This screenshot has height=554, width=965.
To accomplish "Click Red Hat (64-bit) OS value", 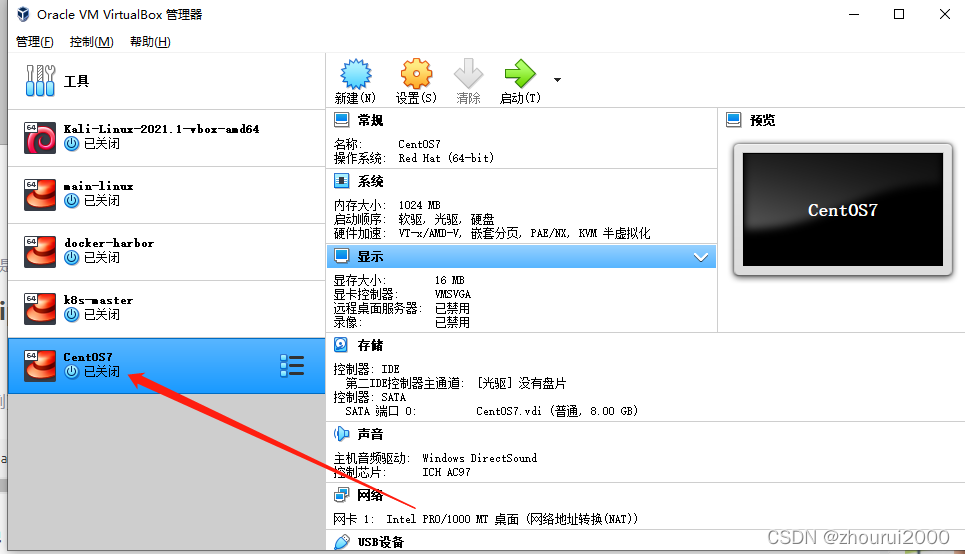I will 446,158.
